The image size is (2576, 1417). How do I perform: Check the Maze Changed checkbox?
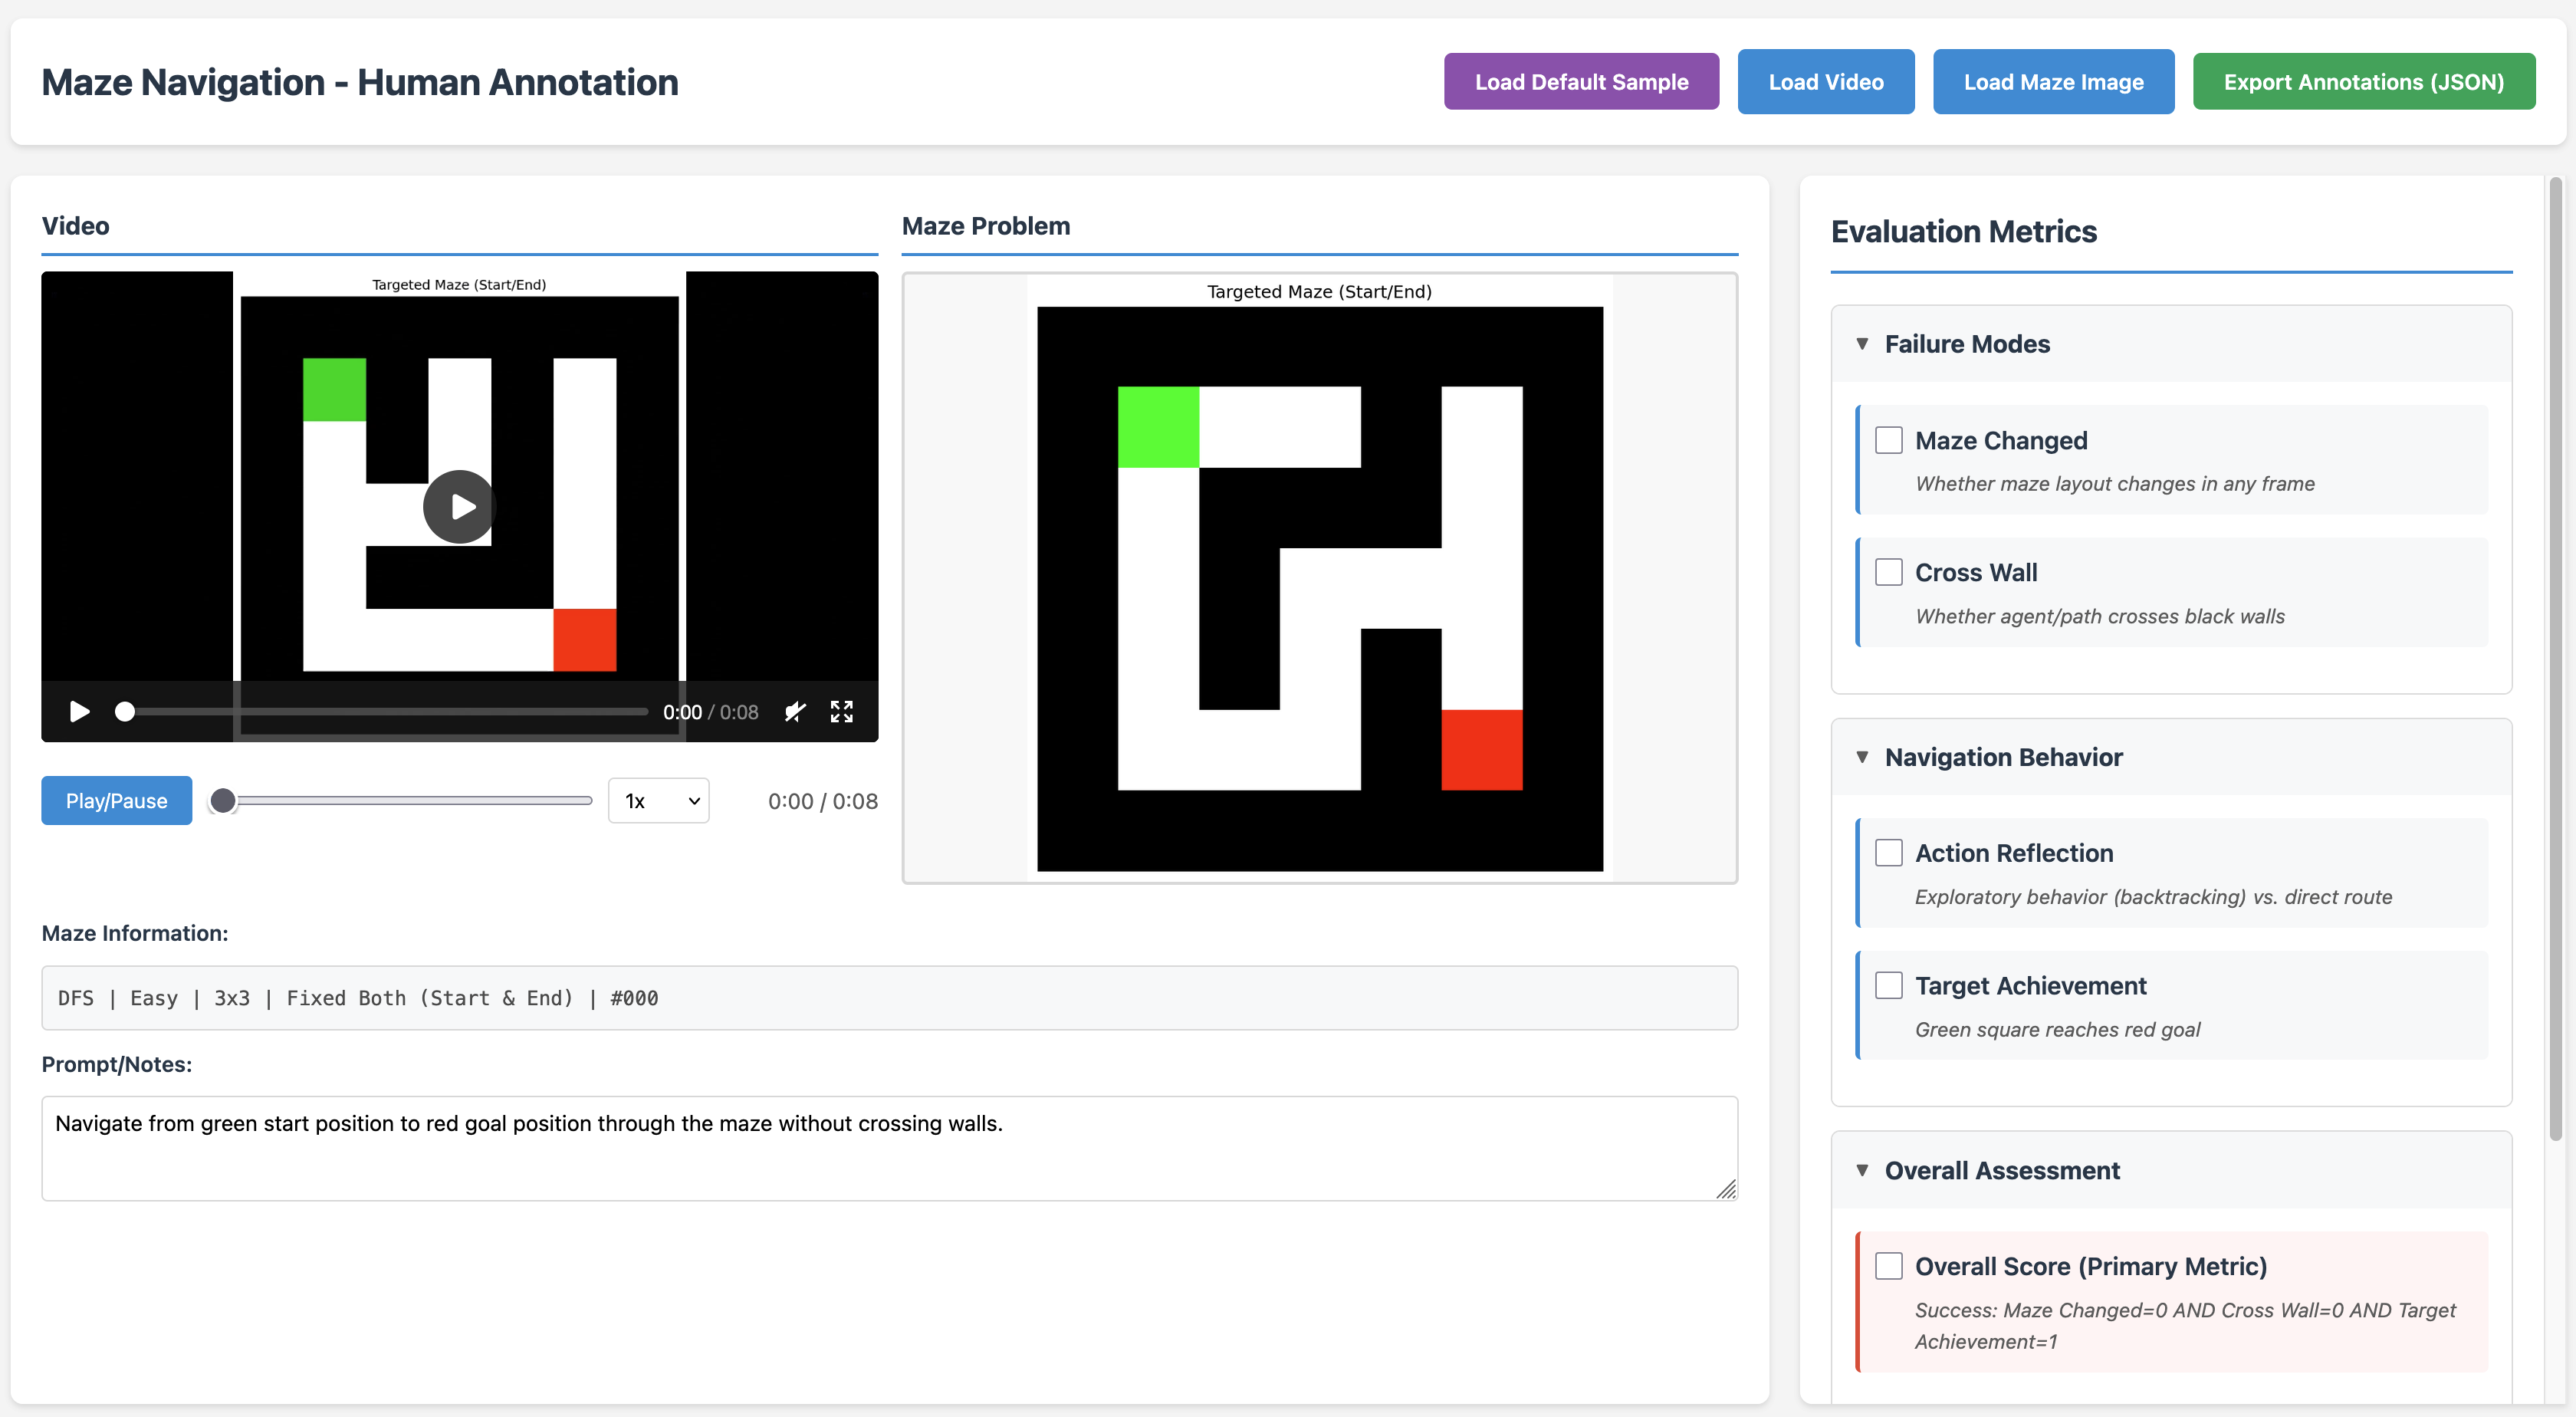pyautogui.click(x=1888, y=440)
